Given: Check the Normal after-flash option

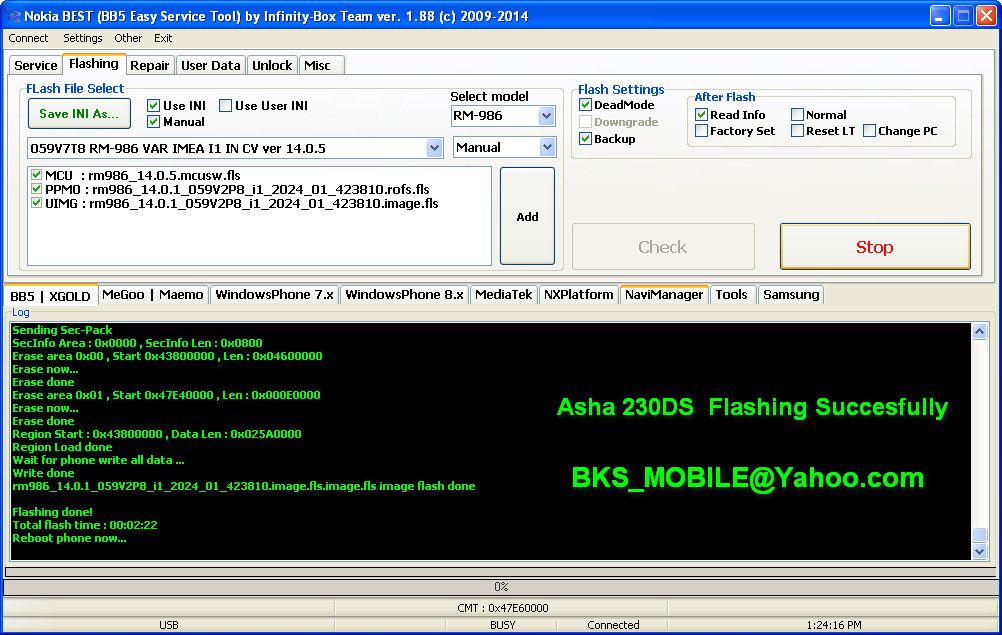Looking at the screenshot, I should pyautogui.click(x=797, y=114).
